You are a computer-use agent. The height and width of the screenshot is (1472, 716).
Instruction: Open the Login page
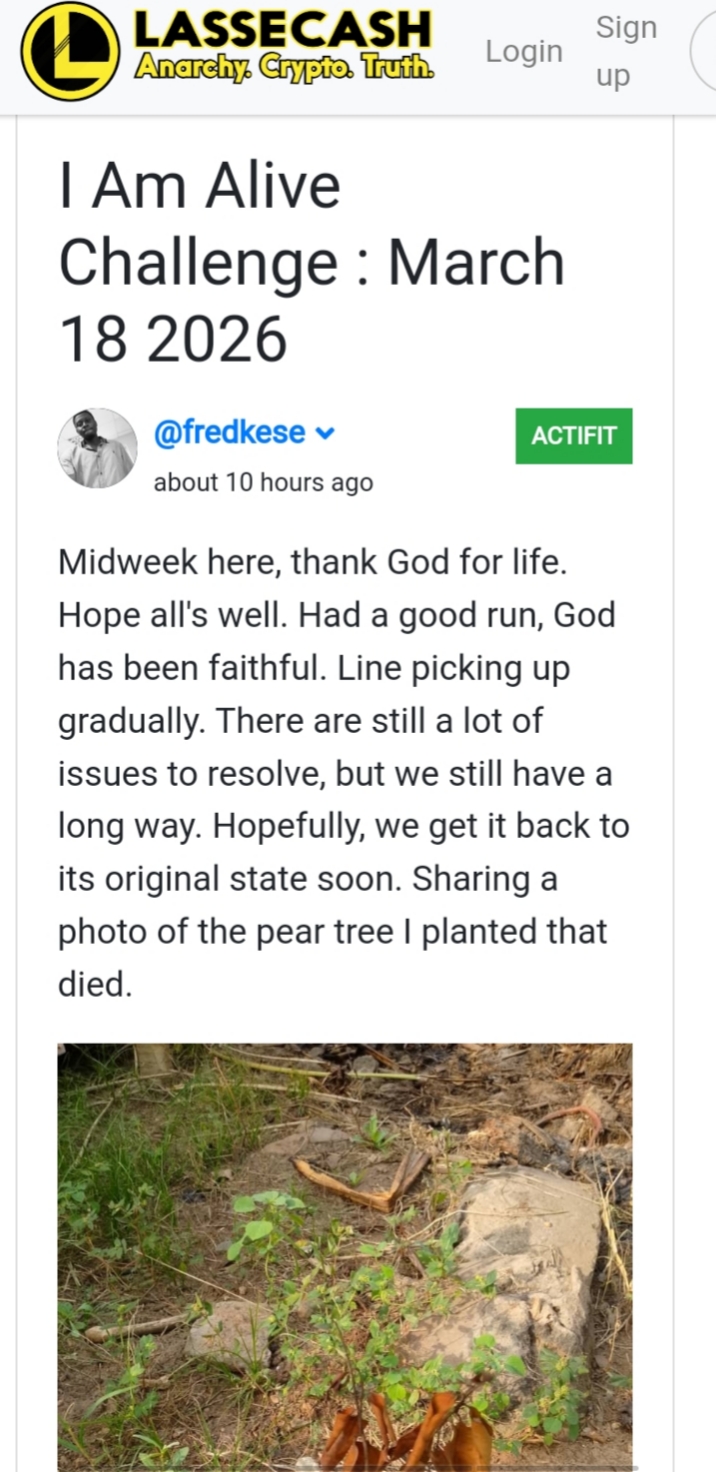[524, 51]
